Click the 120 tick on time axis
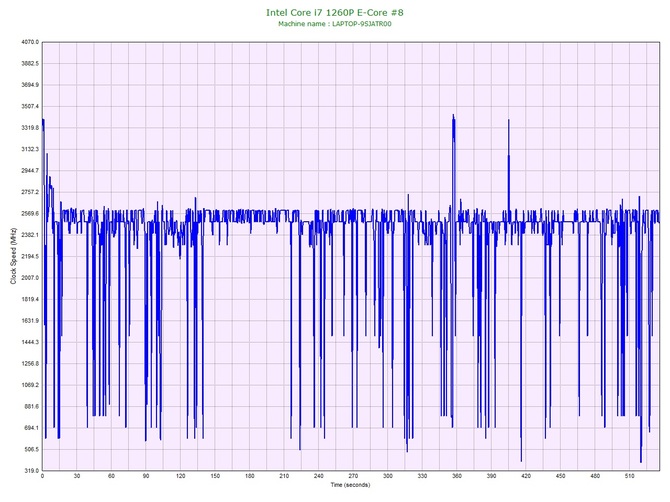This screenshot has width=670, height=502. click(181, 476)
